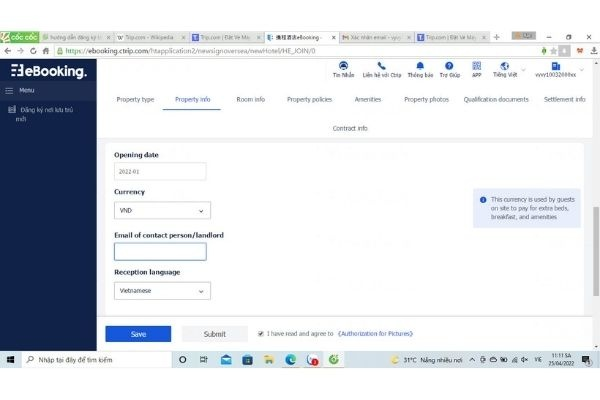600x400 pixels.
Task: Bookmark page with the star icon
Action: 553,51
